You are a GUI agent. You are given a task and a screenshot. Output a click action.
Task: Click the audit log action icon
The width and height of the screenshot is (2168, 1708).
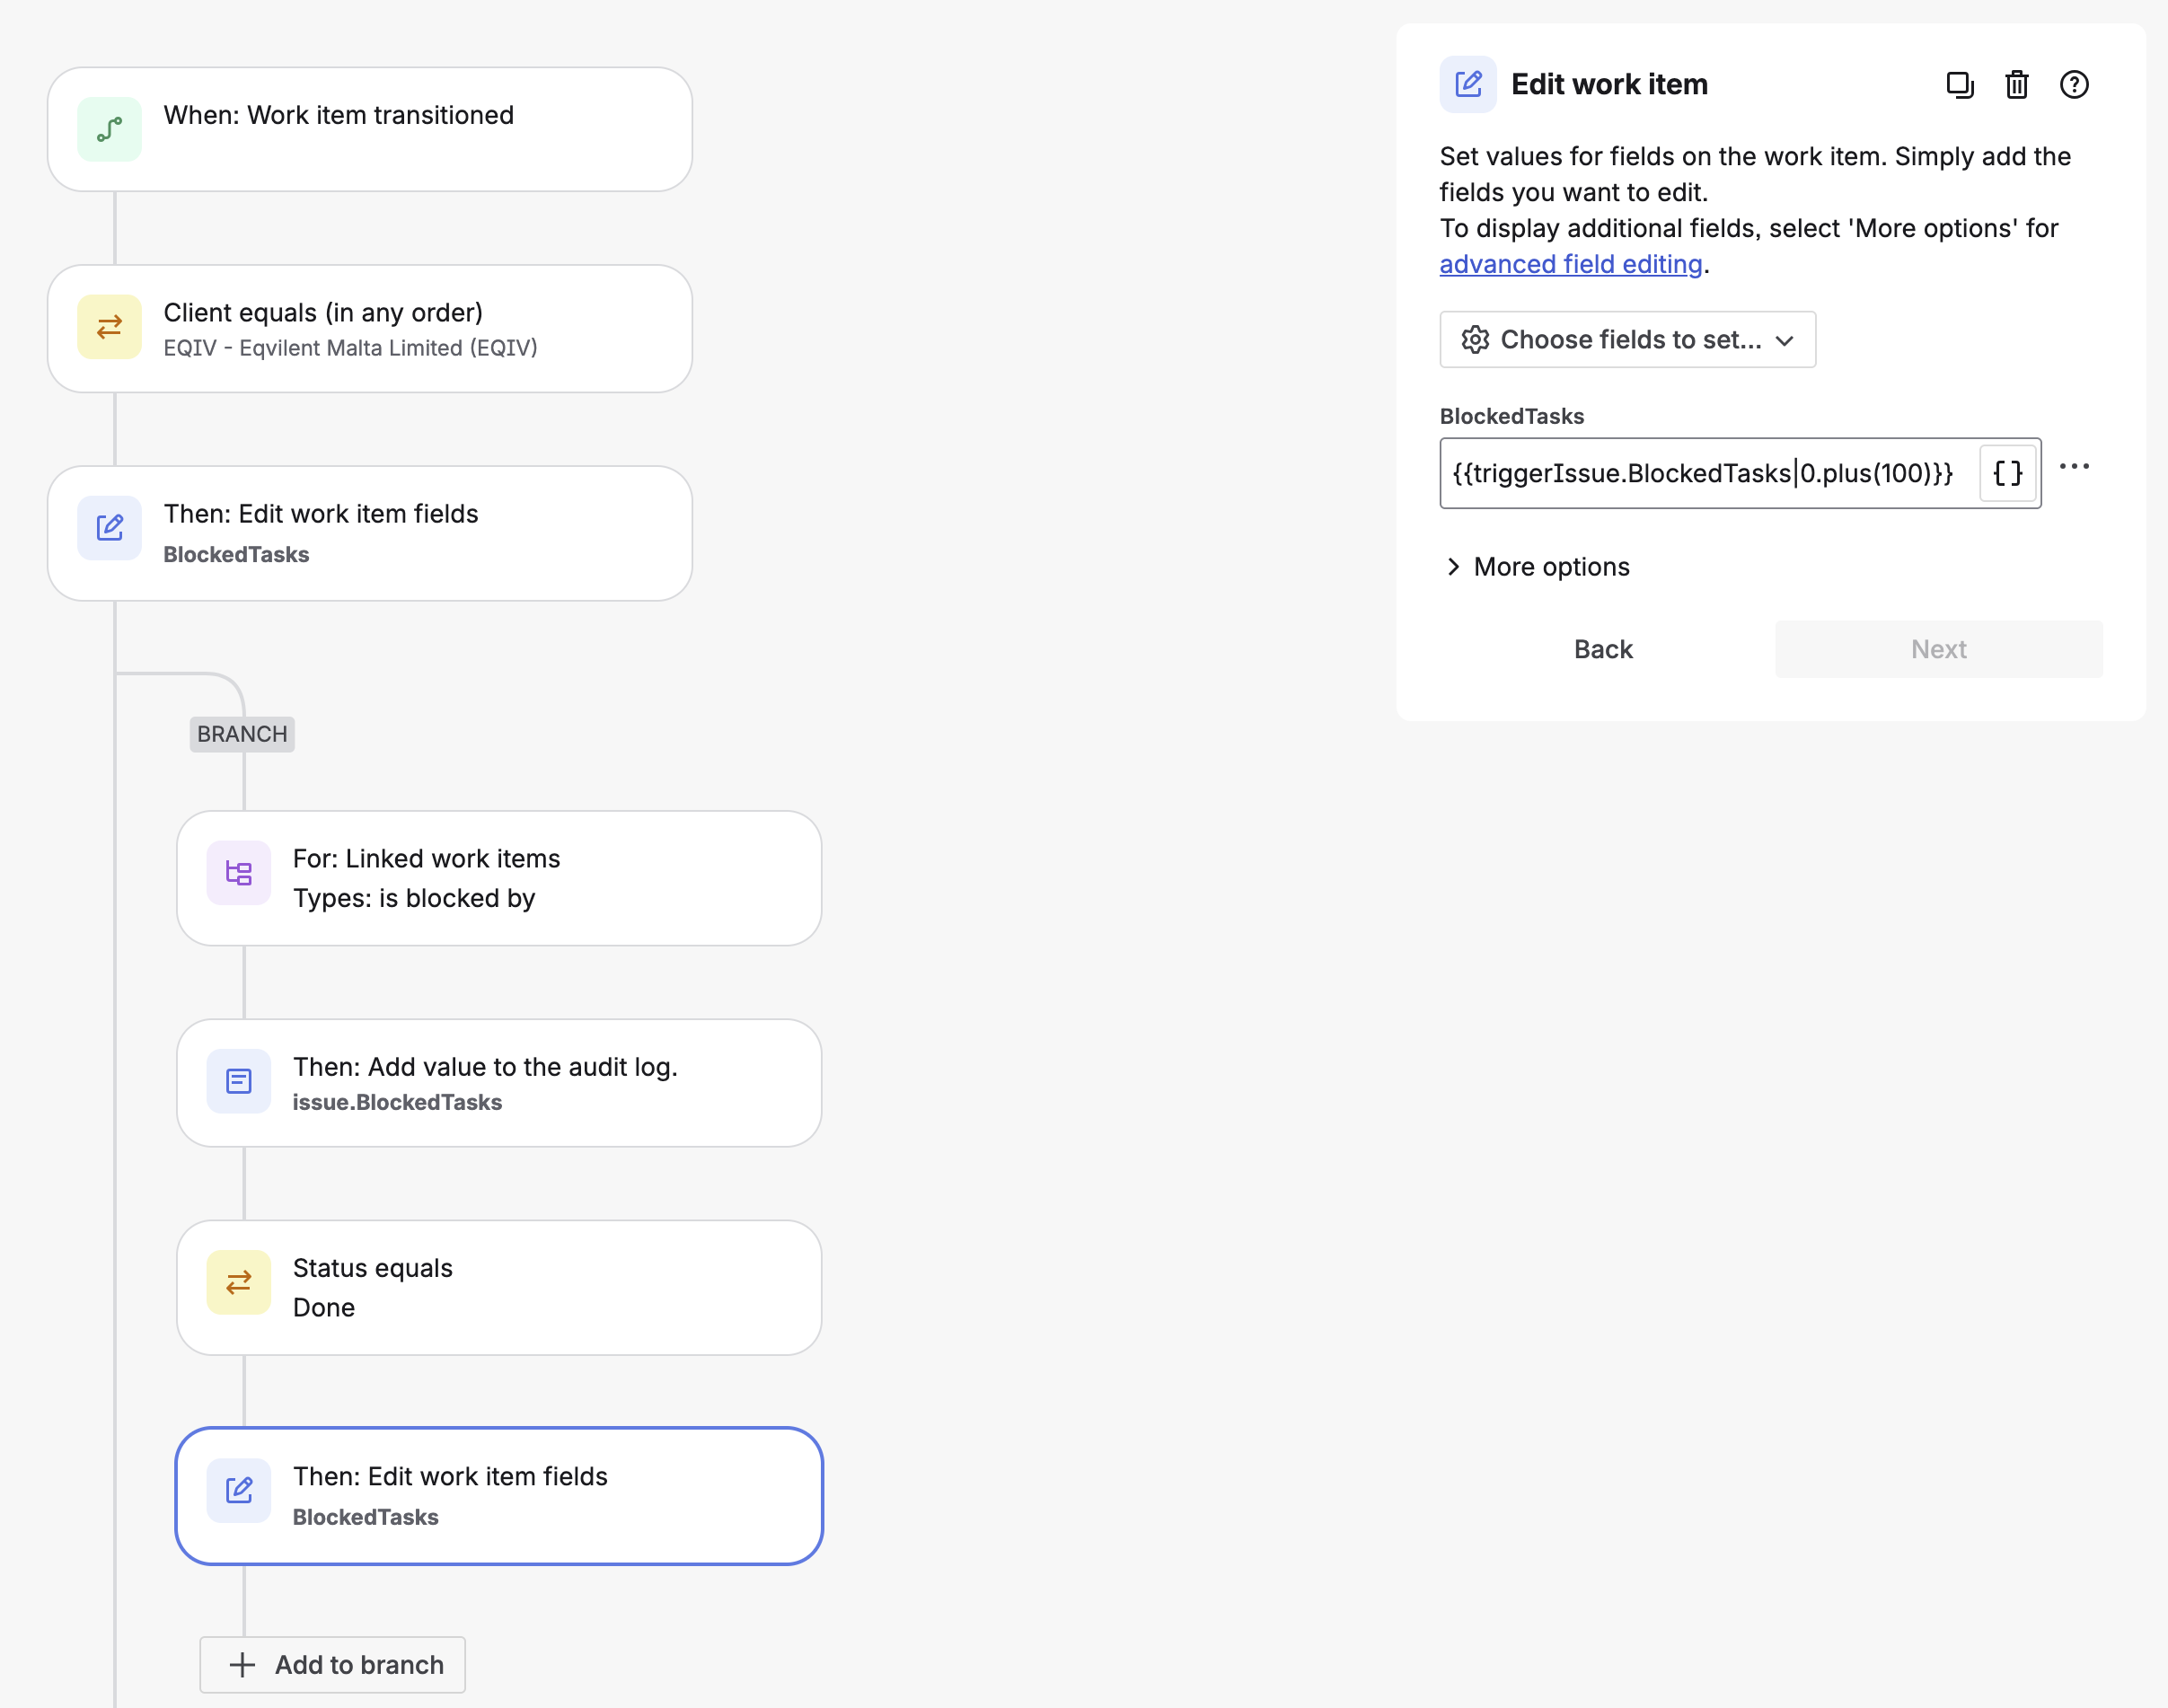click(239, 1081)
